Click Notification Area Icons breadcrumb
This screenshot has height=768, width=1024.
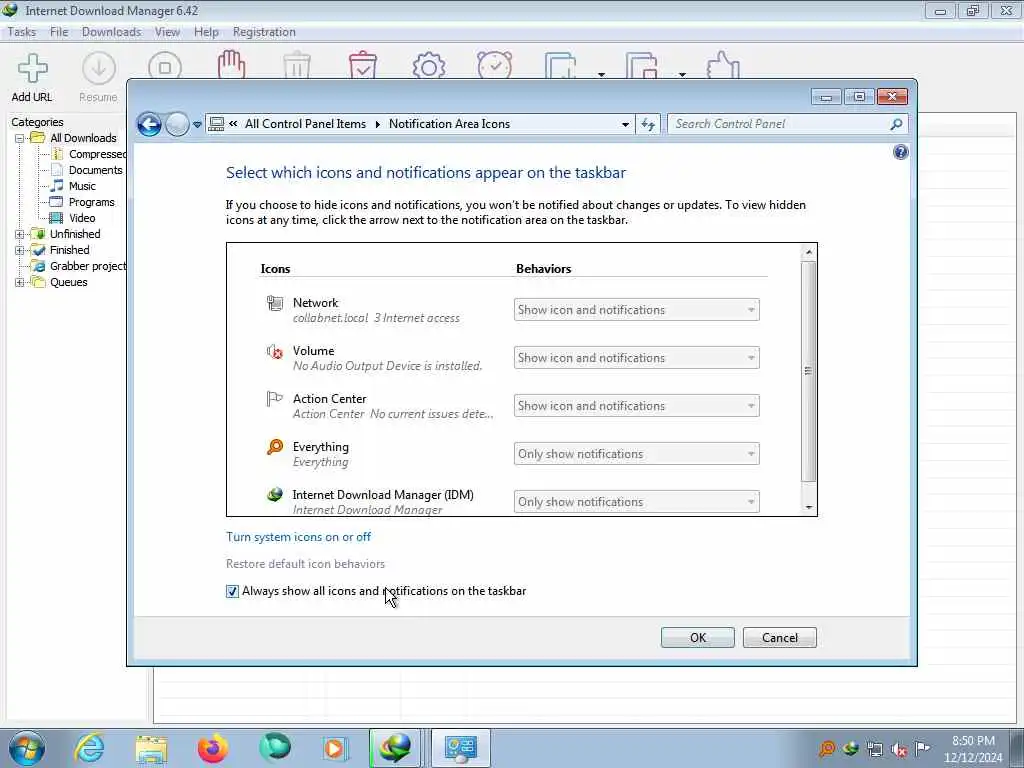click(x=449, y=124)
